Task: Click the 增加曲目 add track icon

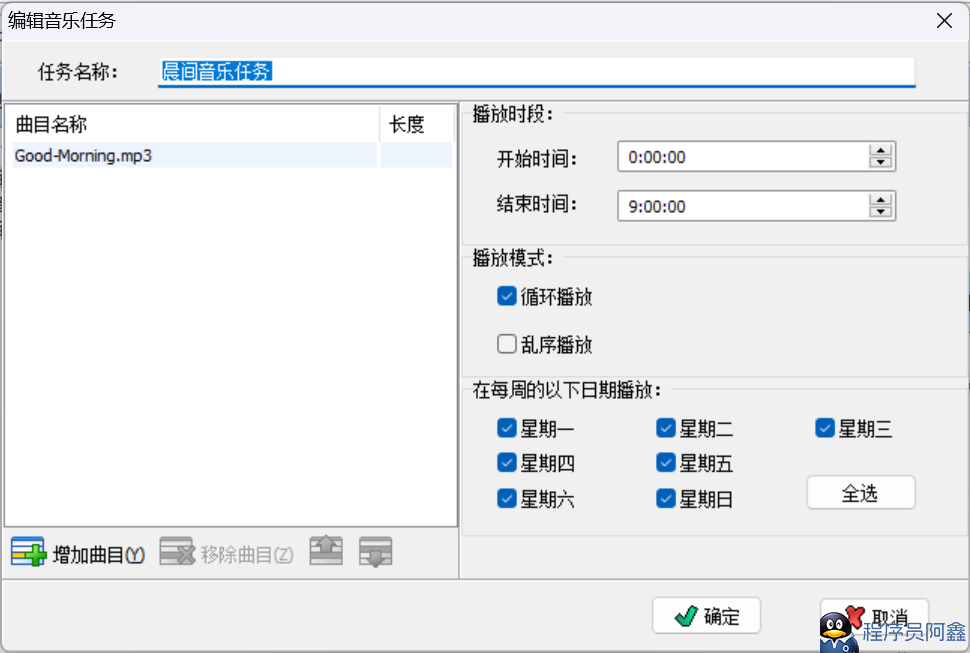Action: (28, 552)
